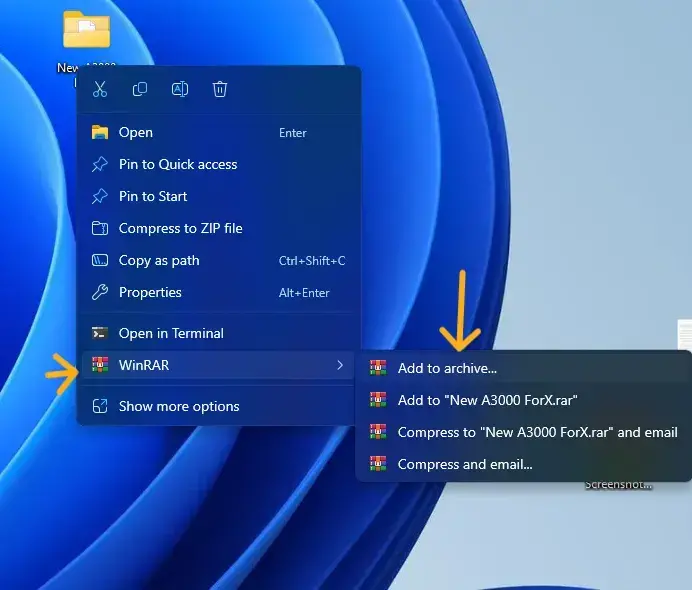Click Show more options
Image resolution: width=692 pixels, height=590 pixels.
[x=179, y=407]
